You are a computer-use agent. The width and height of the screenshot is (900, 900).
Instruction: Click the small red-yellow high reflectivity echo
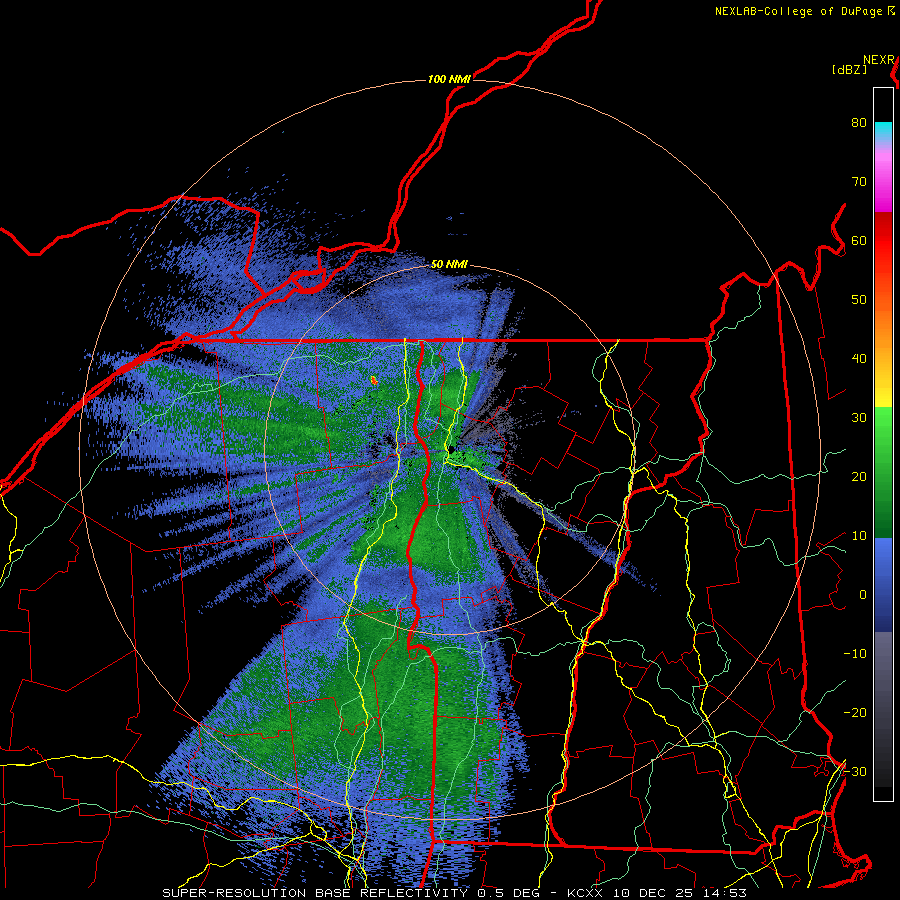[374, 379]
